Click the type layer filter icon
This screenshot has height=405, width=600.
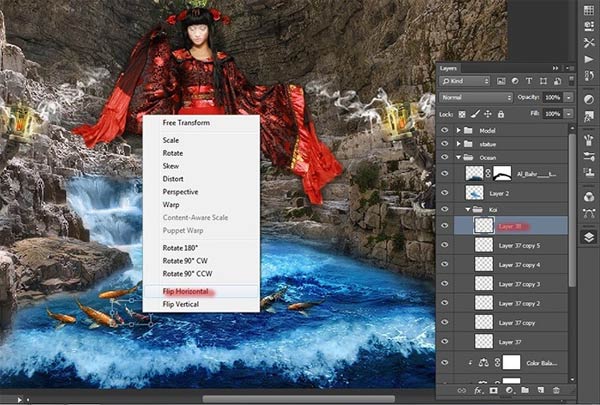tap(529, 81)
